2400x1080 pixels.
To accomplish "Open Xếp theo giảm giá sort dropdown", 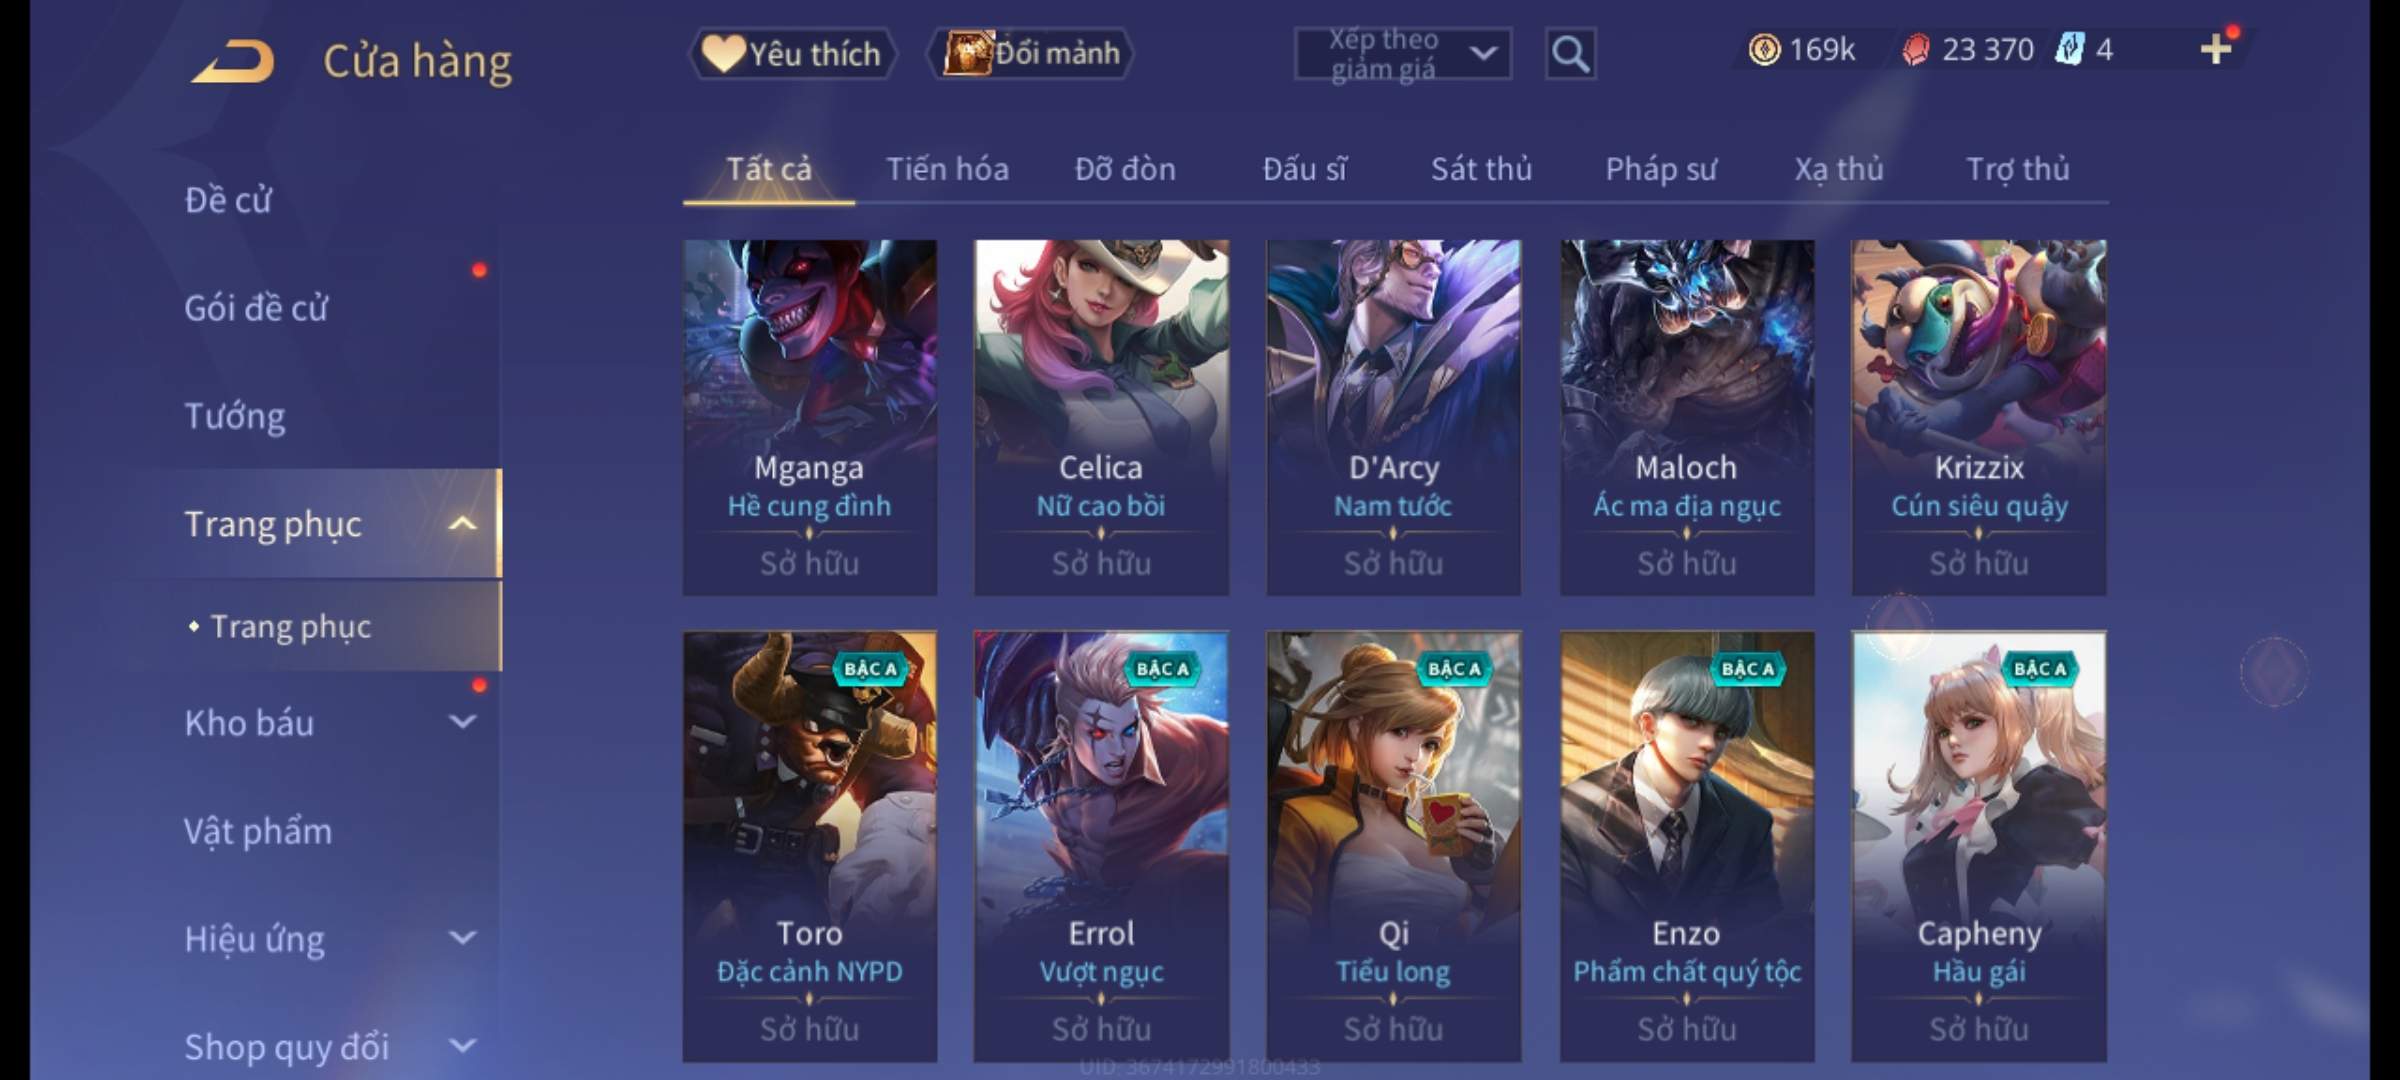I will coord(1402,54).
